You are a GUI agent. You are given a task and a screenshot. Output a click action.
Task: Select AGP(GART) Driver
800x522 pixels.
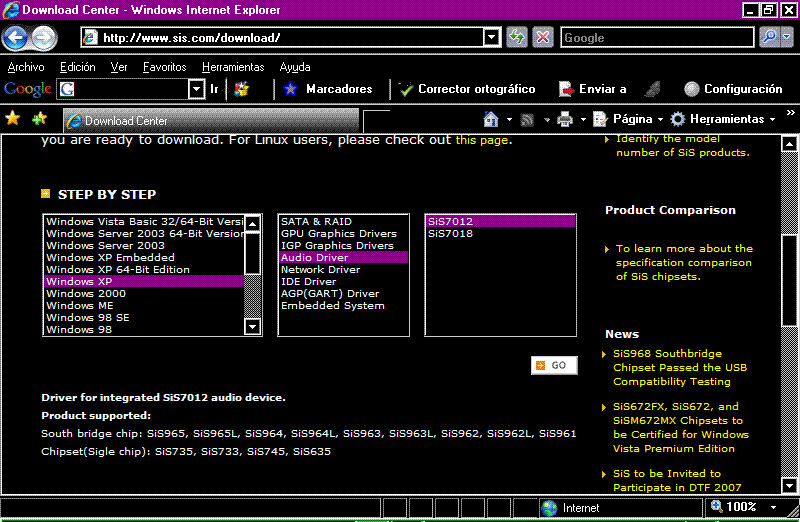point(344,293)
